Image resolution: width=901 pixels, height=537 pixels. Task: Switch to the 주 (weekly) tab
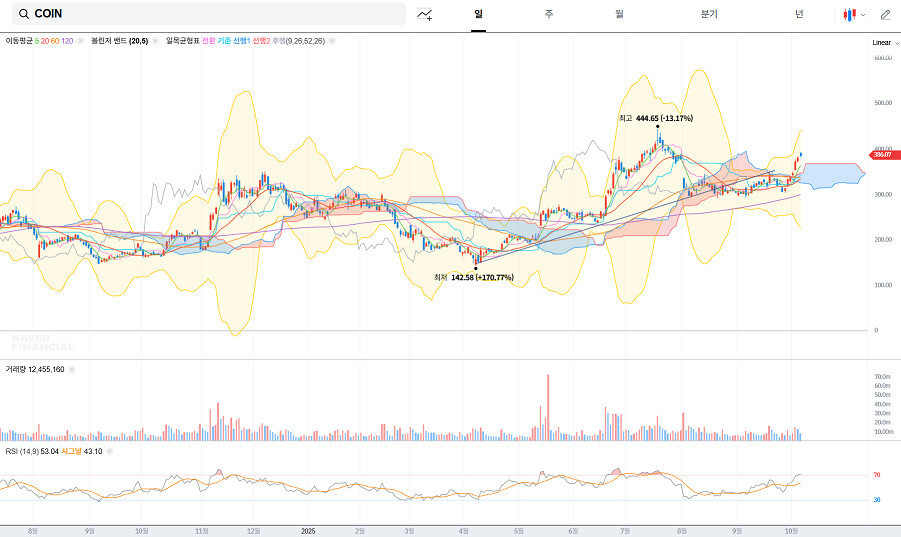[x=549, y=14]
